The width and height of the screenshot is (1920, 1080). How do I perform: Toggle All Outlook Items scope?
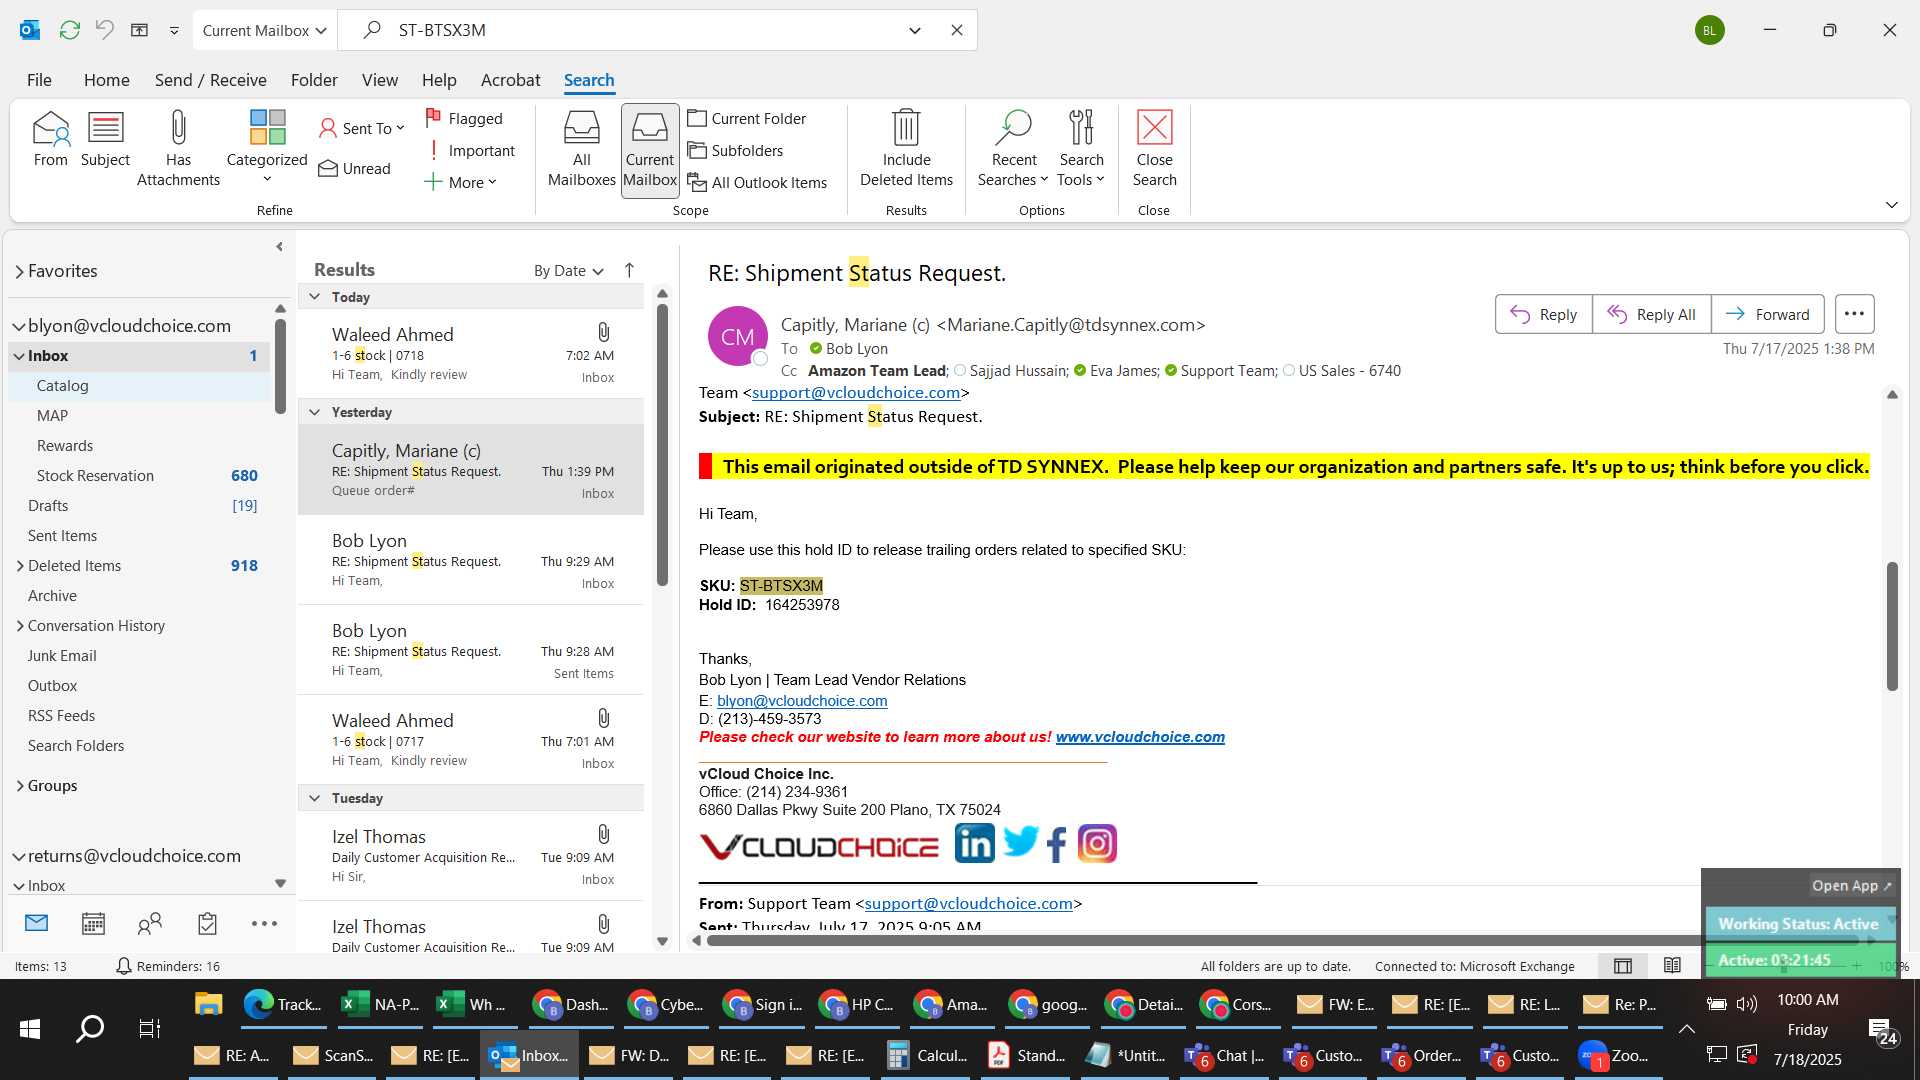click(x=758, y=182)
